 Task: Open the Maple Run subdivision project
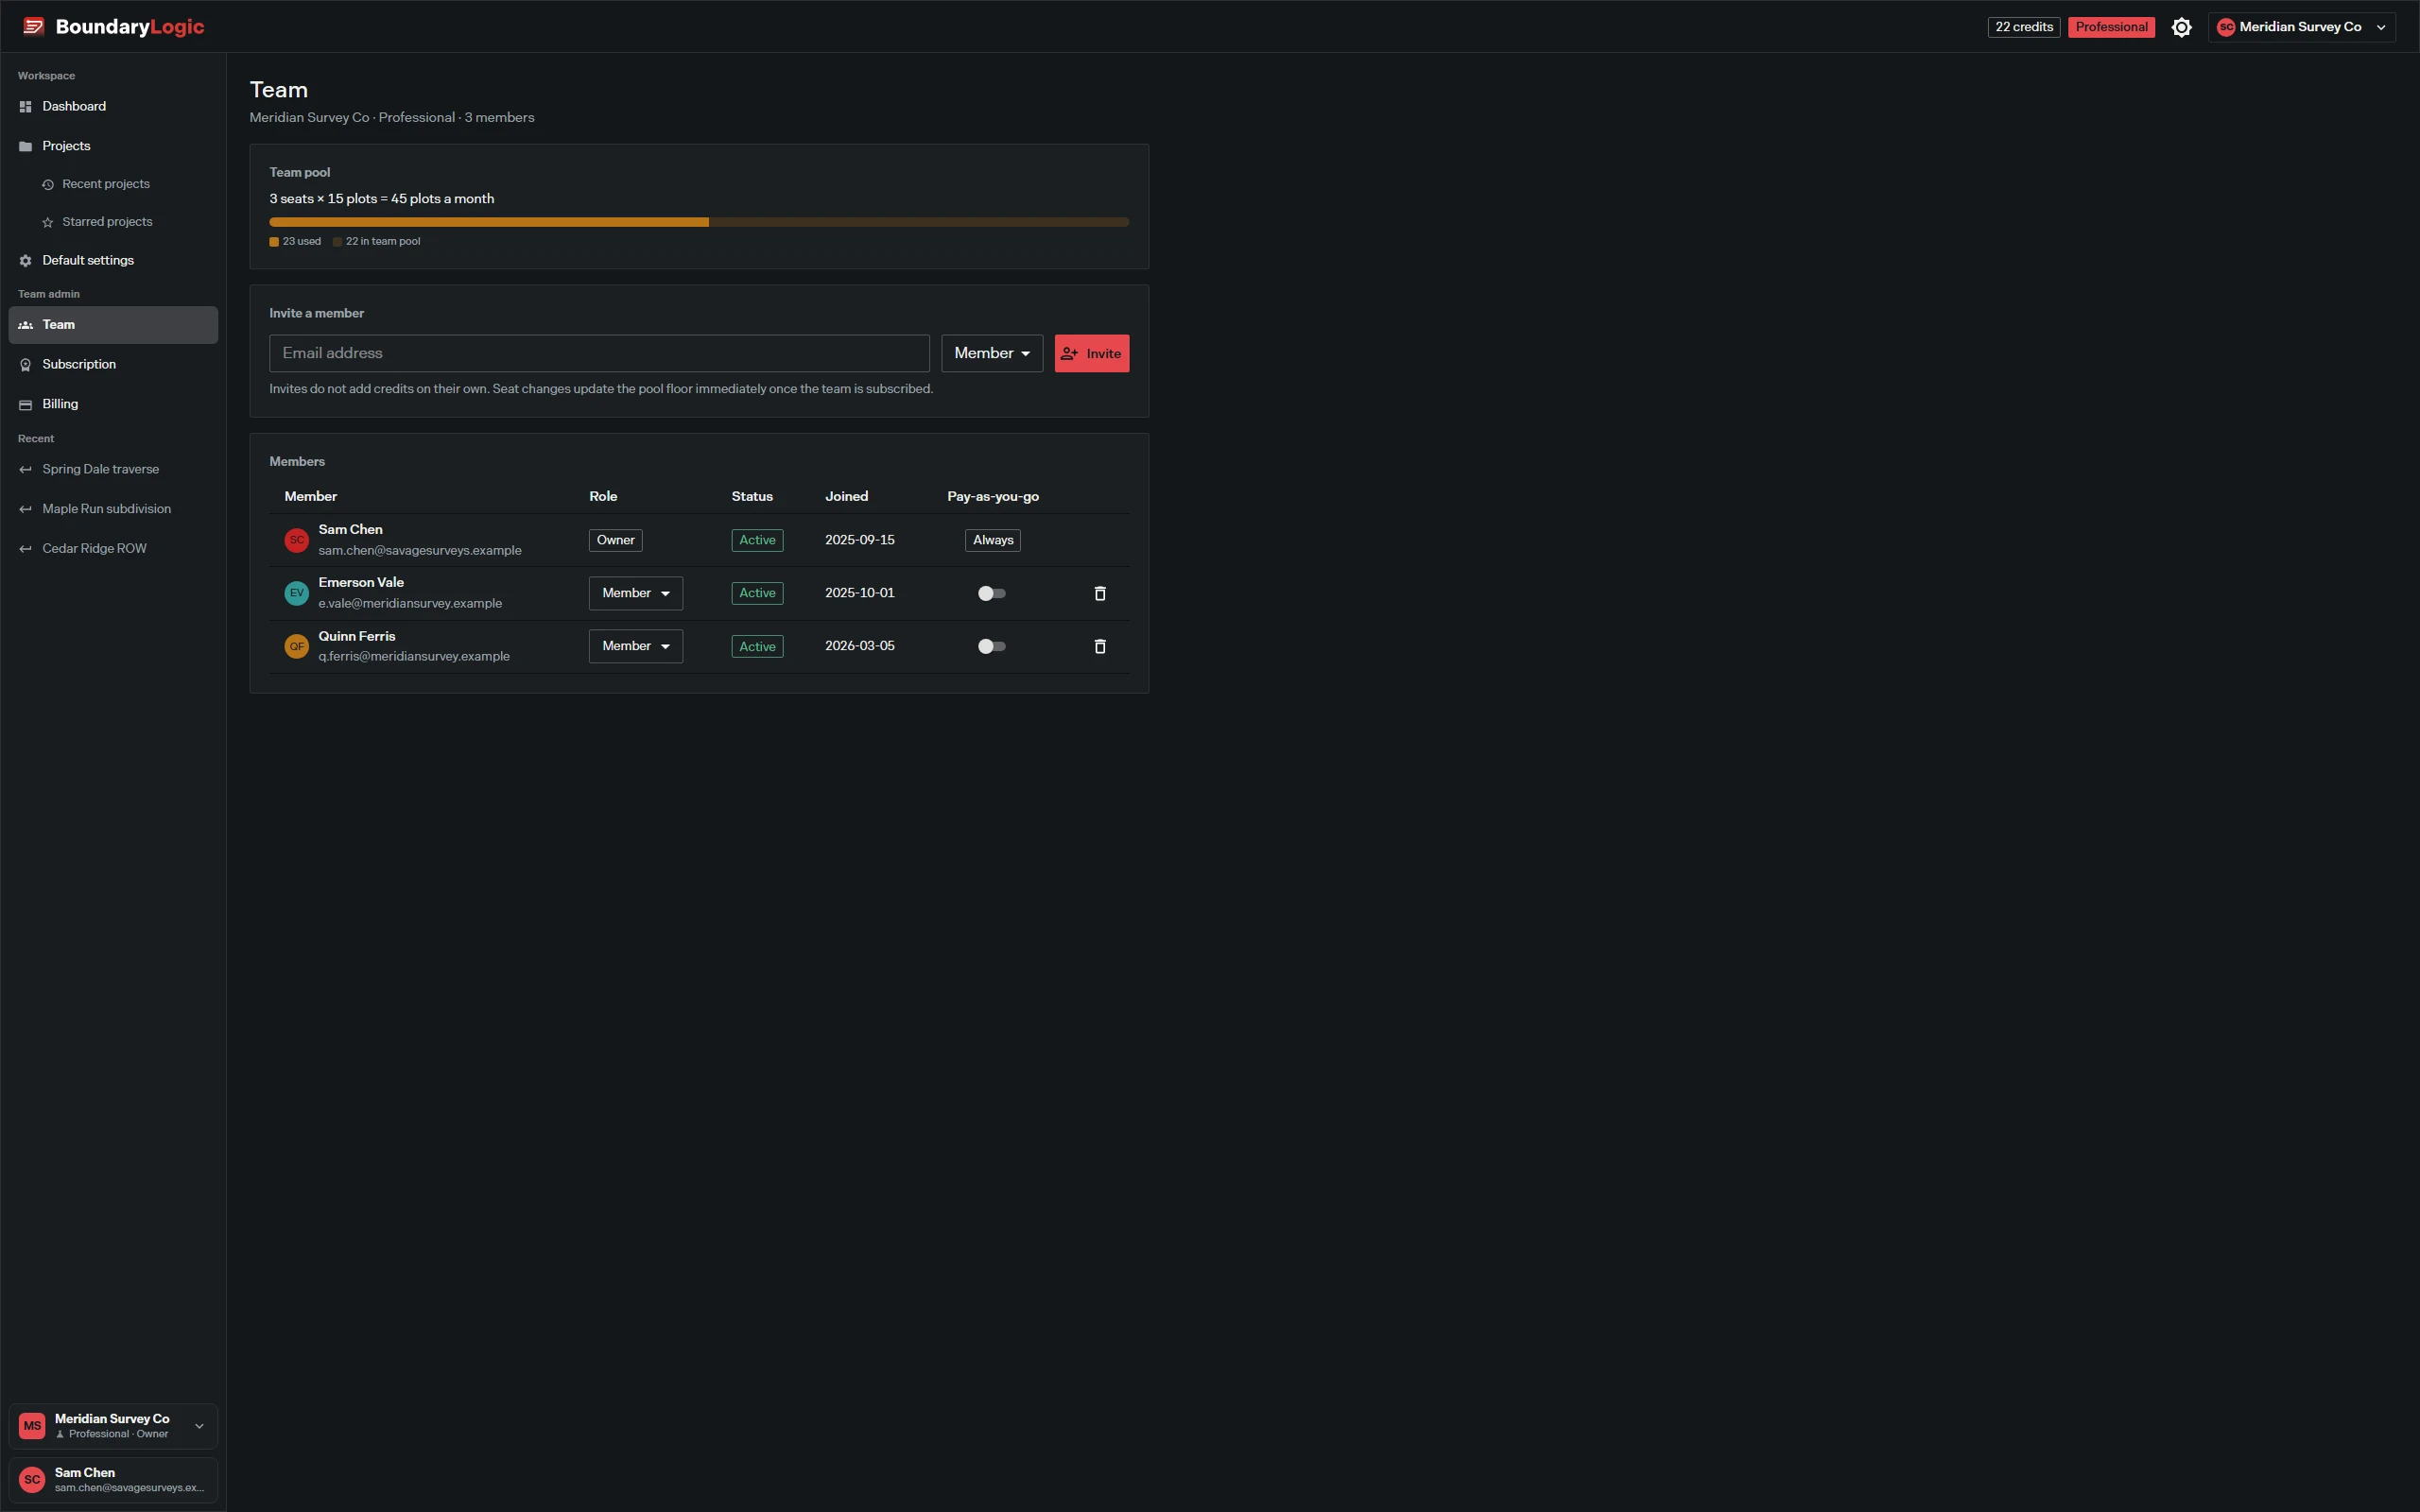coord(113,509)
